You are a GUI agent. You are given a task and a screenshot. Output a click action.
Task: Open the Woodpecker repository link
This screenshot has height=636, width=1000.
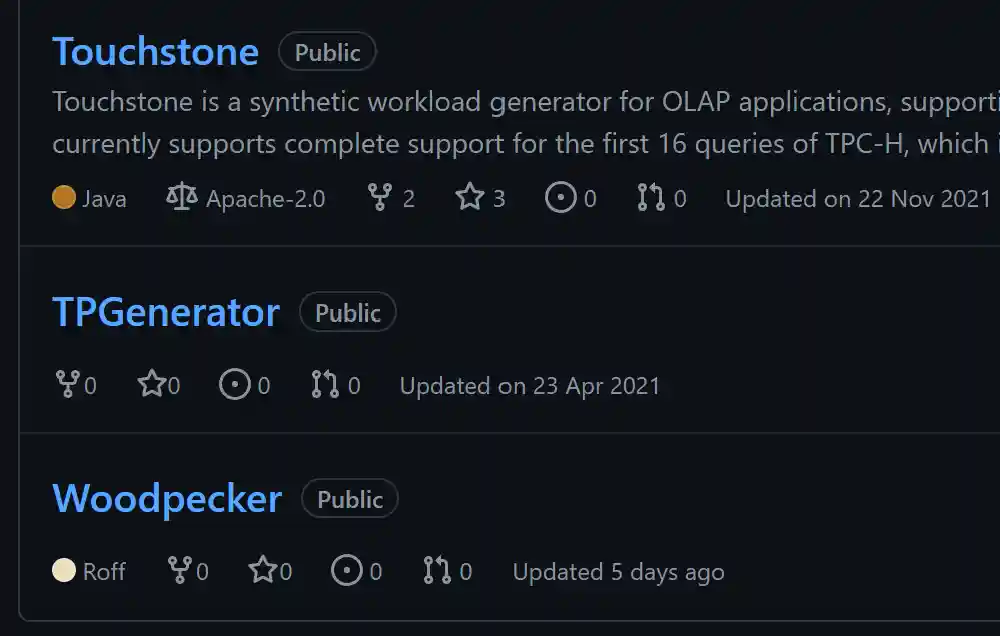tap(167, 499)
